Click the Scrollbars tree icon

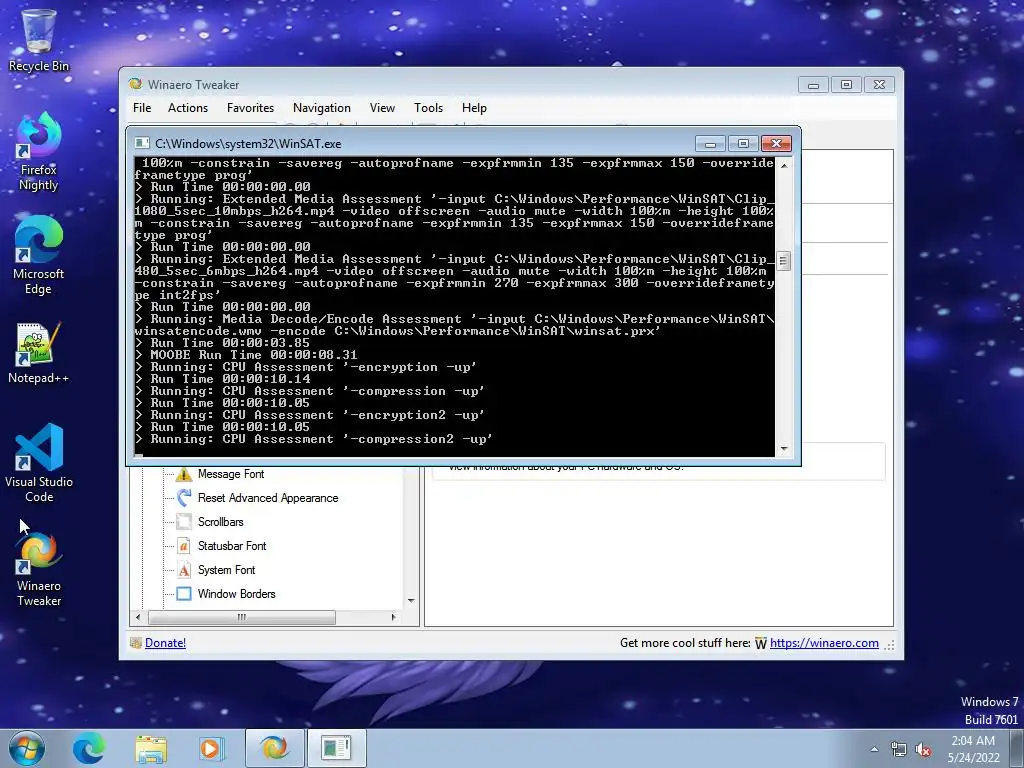pos(184,522)
